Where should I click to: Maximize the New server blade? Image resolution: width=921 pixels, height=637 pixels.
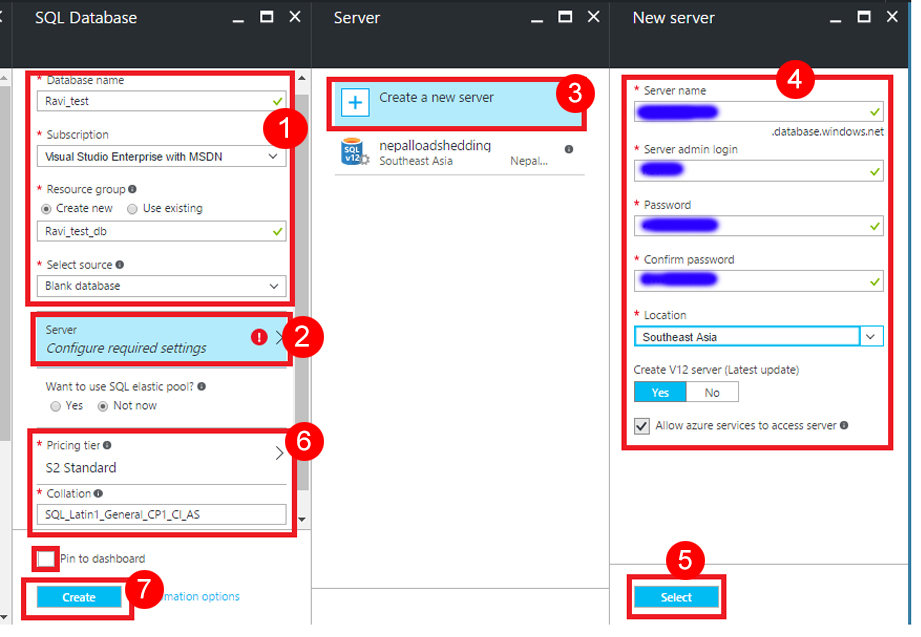click(x=864, y=17)
